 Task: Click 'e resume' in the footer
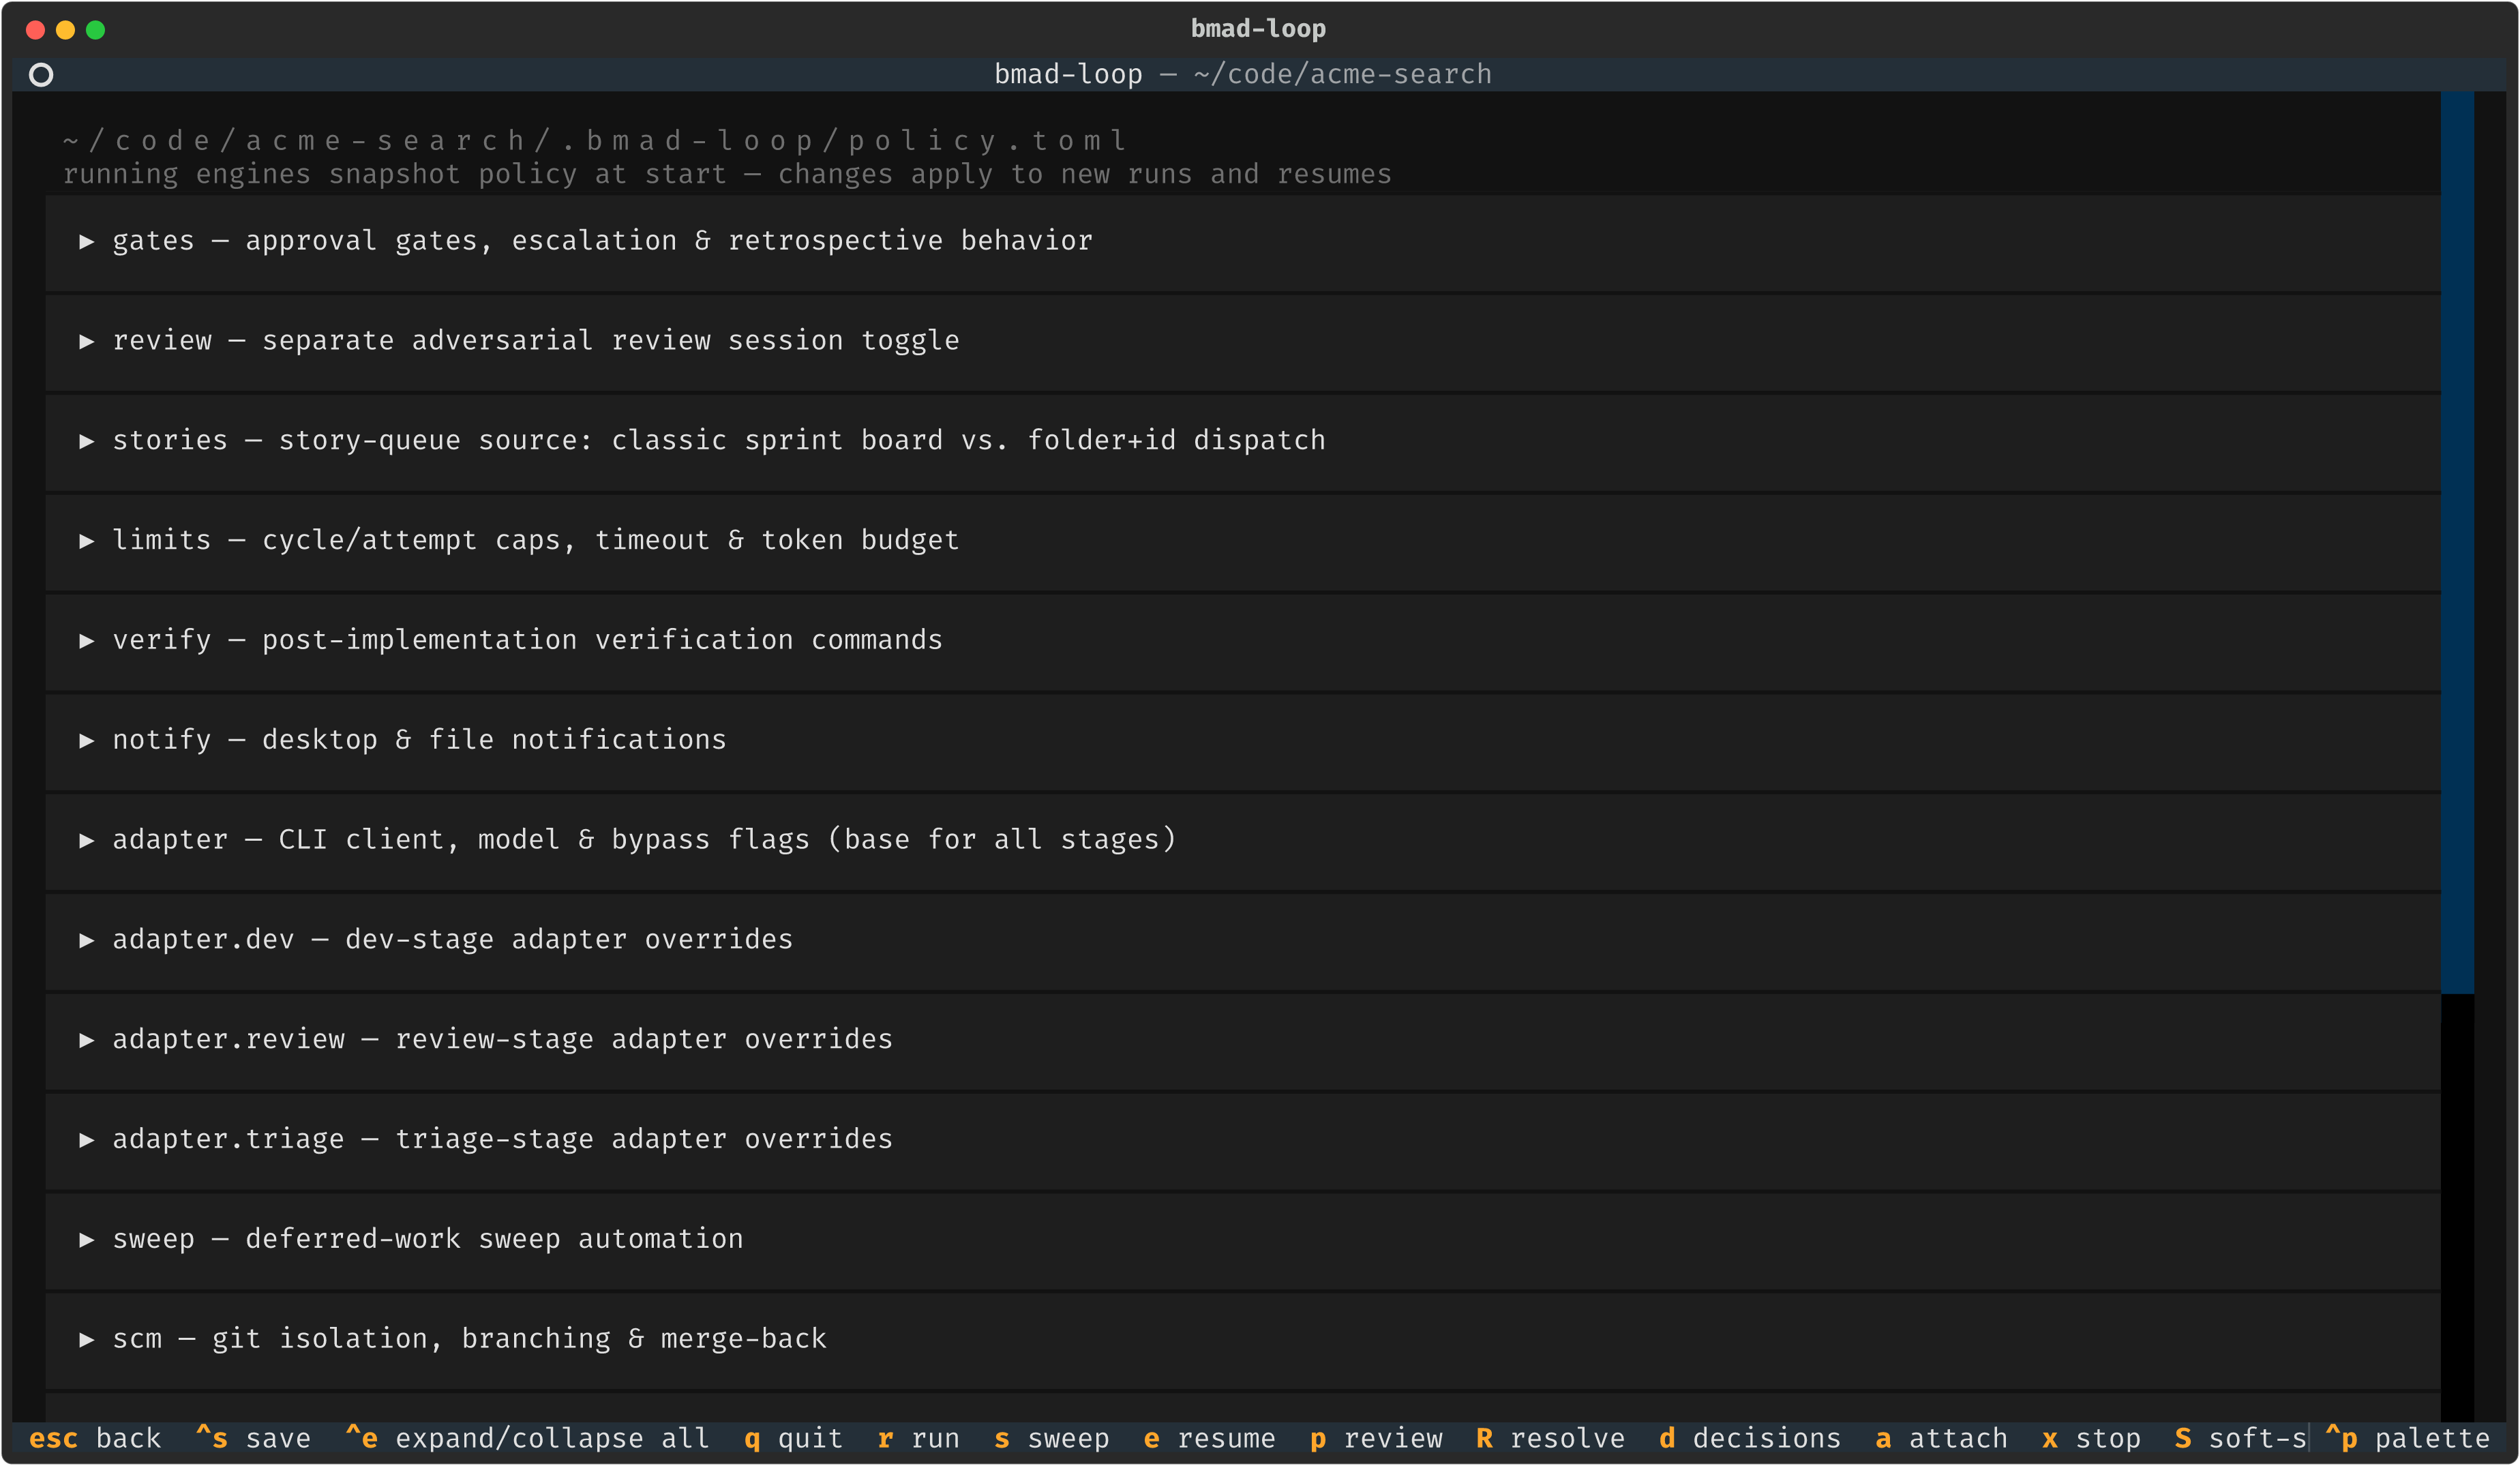coord(1209,1438)
